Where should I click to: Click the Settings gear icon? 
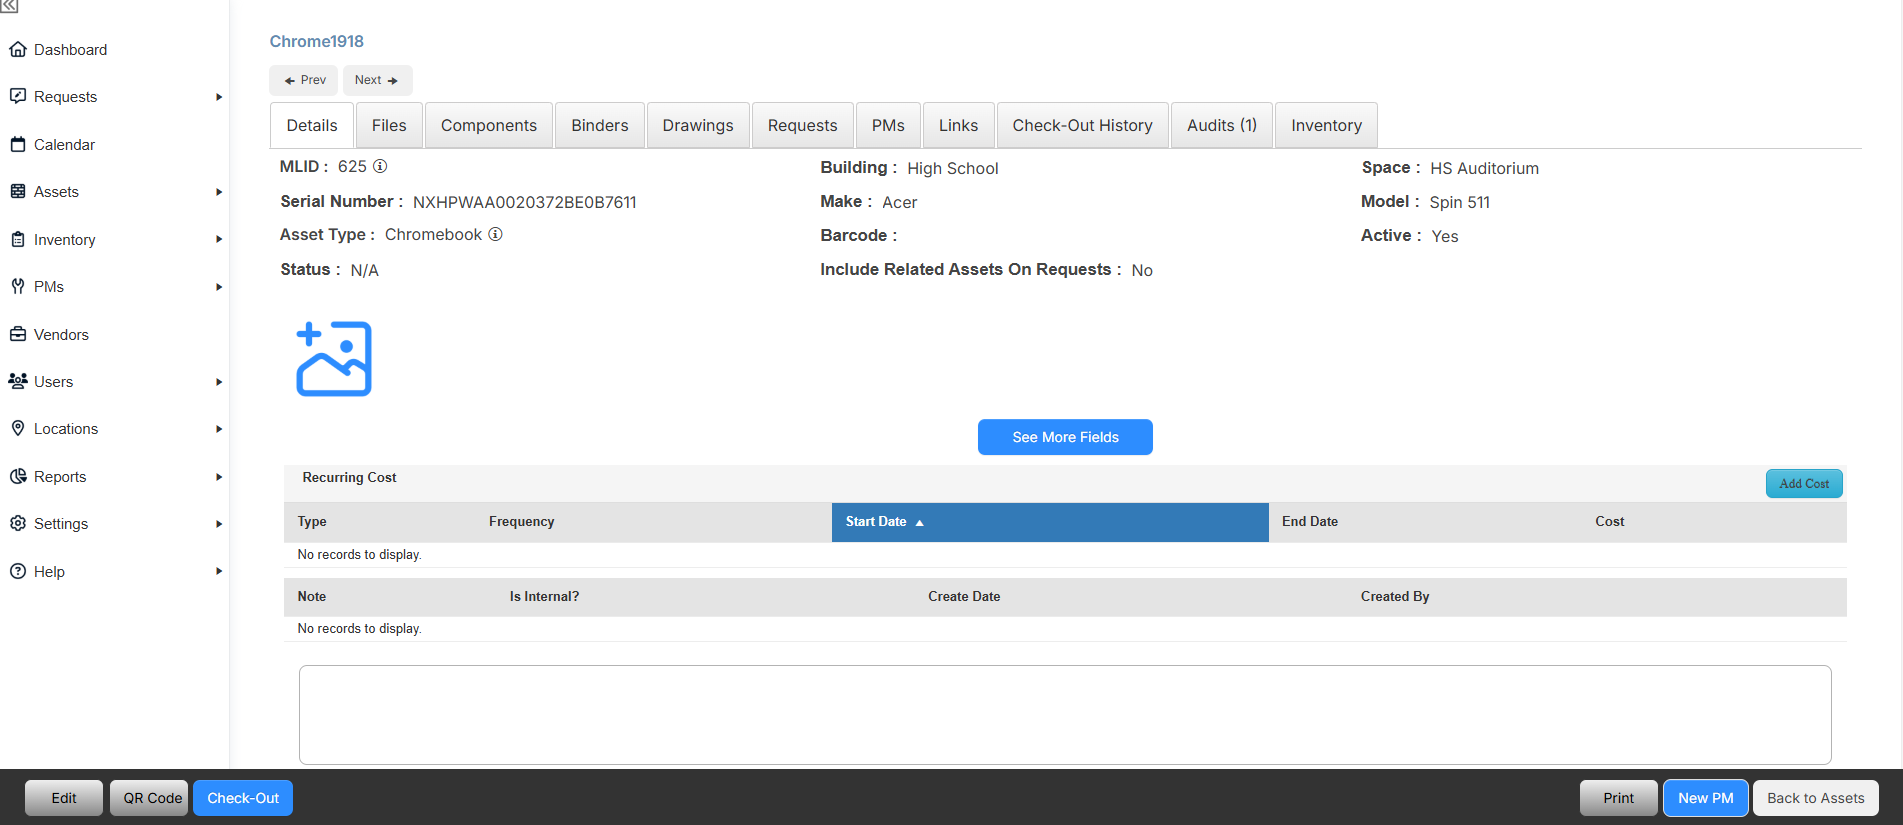pos(18,523)
